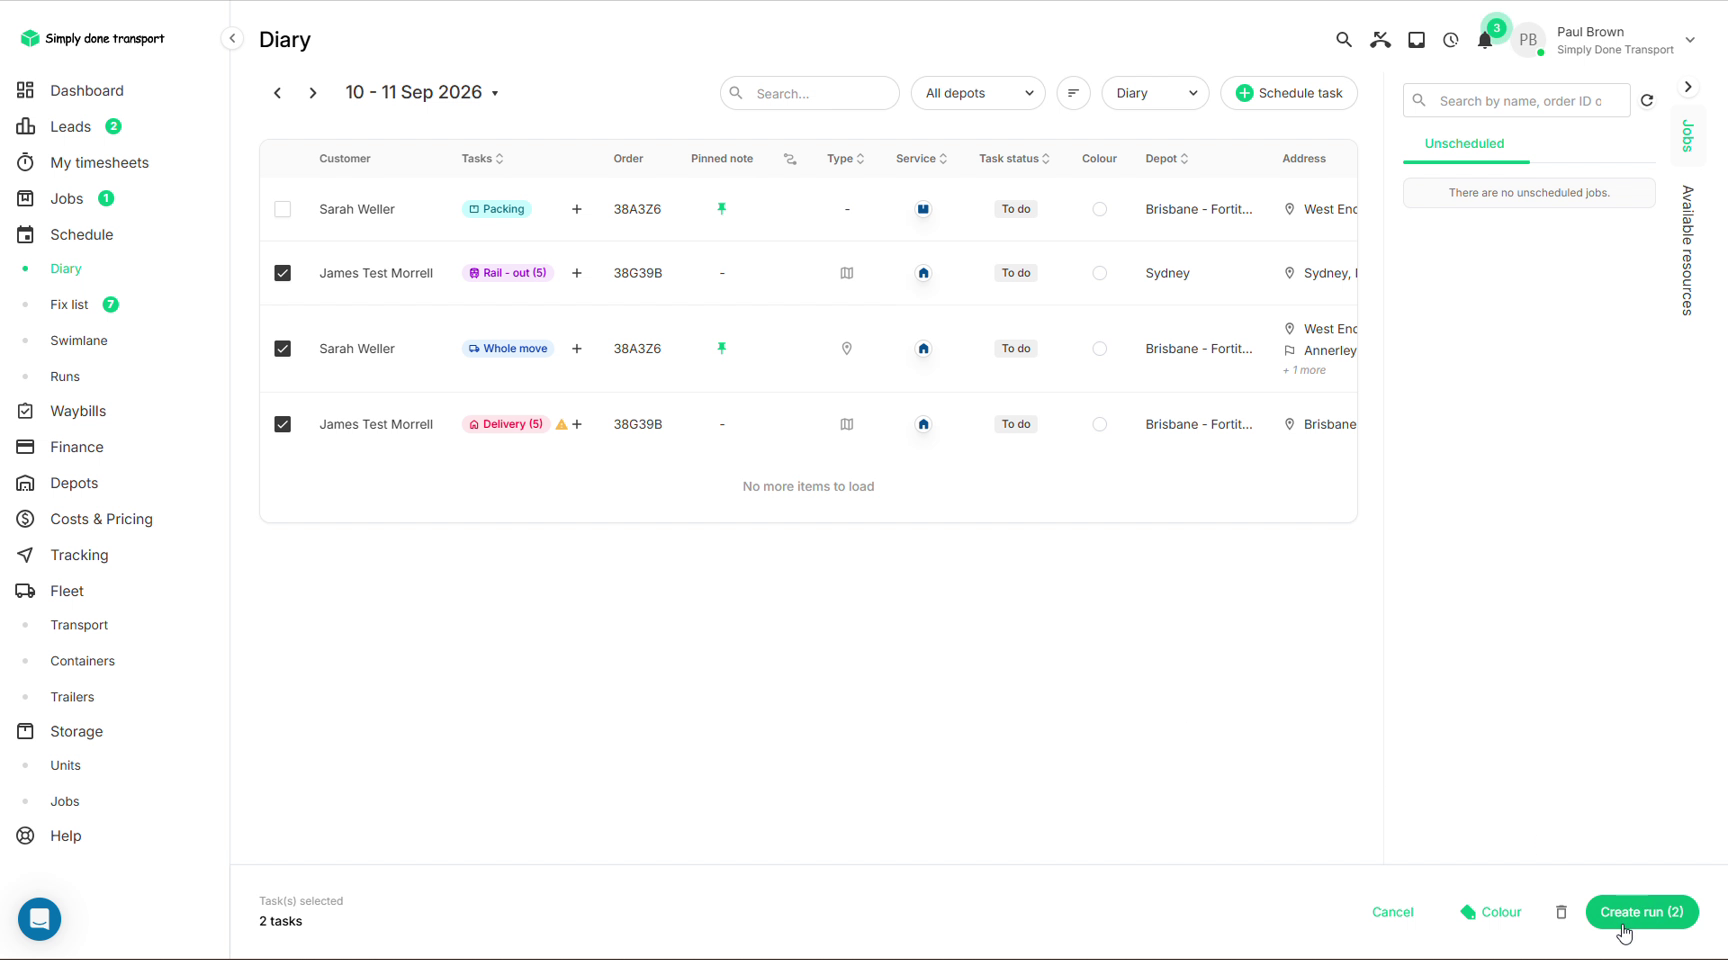Open the notifications bell icon
The height and width of the screenshot is (960, 1728).
click(x=1485, y=40)
